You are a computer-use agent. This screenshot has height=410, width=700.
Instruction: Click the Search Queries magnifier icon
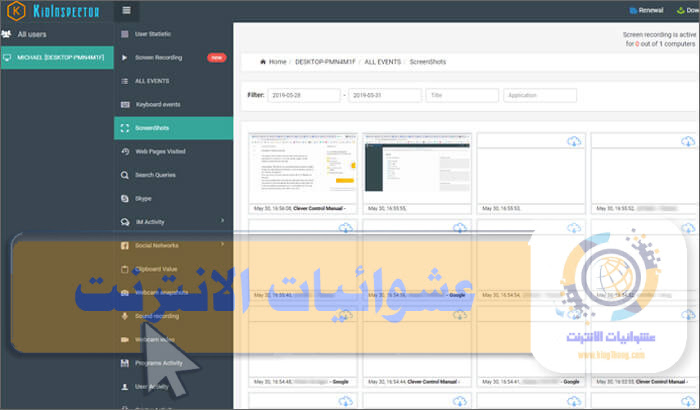click(124, 175)
